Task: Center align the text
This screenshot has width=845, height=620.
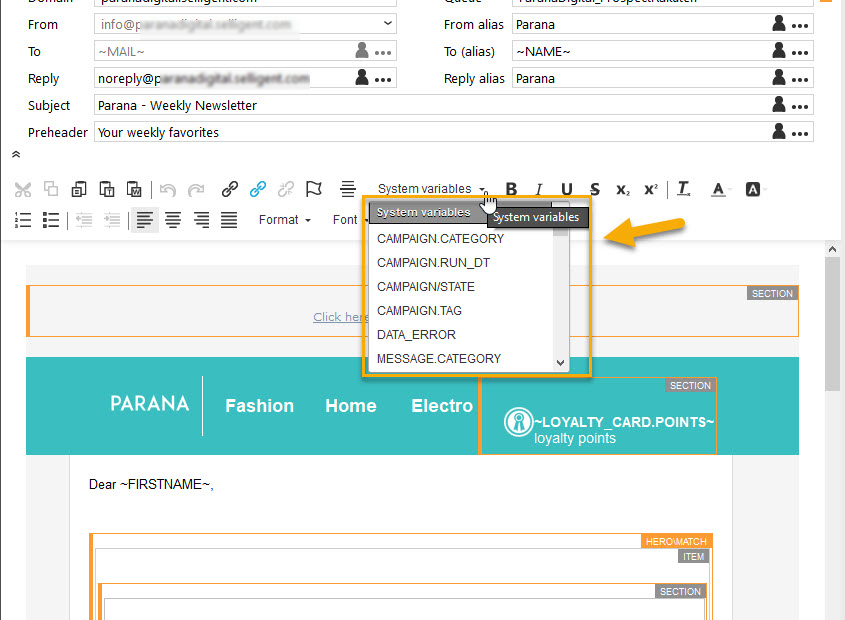Action: (x=173, y=220)
